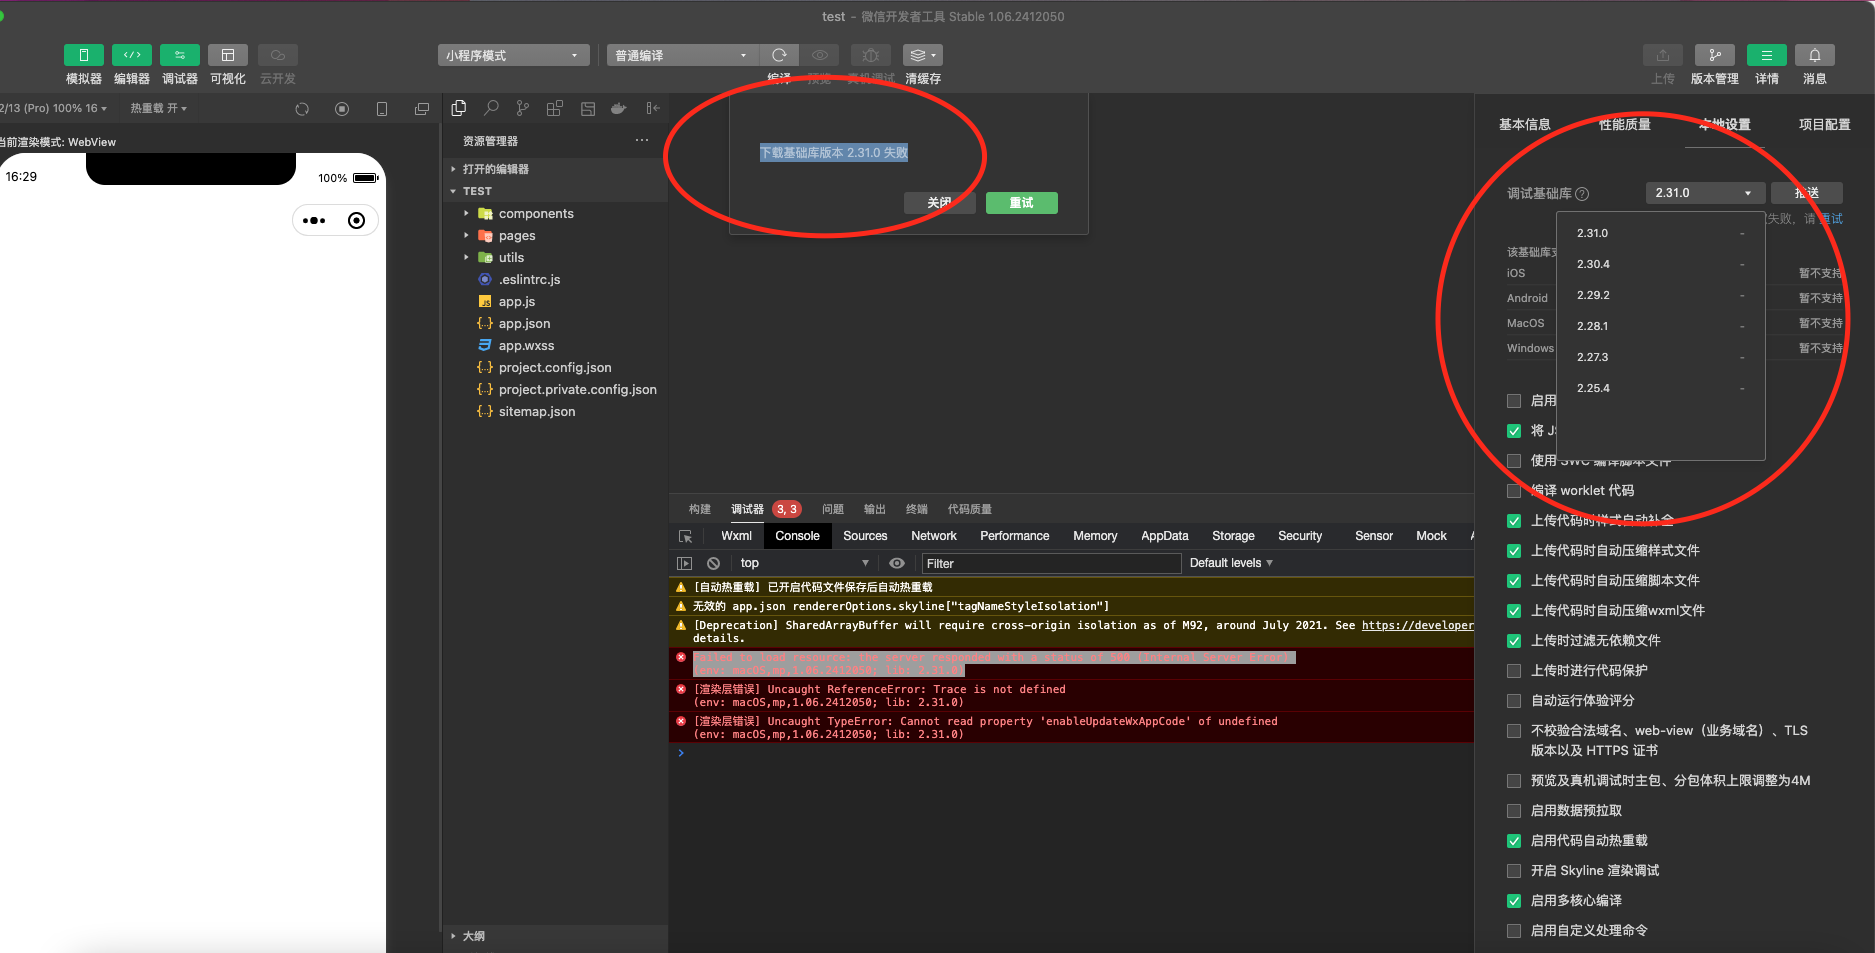Switch to the 基本信息 tab
This screenshot has height=953, width=1875.
coord(1525,125)
